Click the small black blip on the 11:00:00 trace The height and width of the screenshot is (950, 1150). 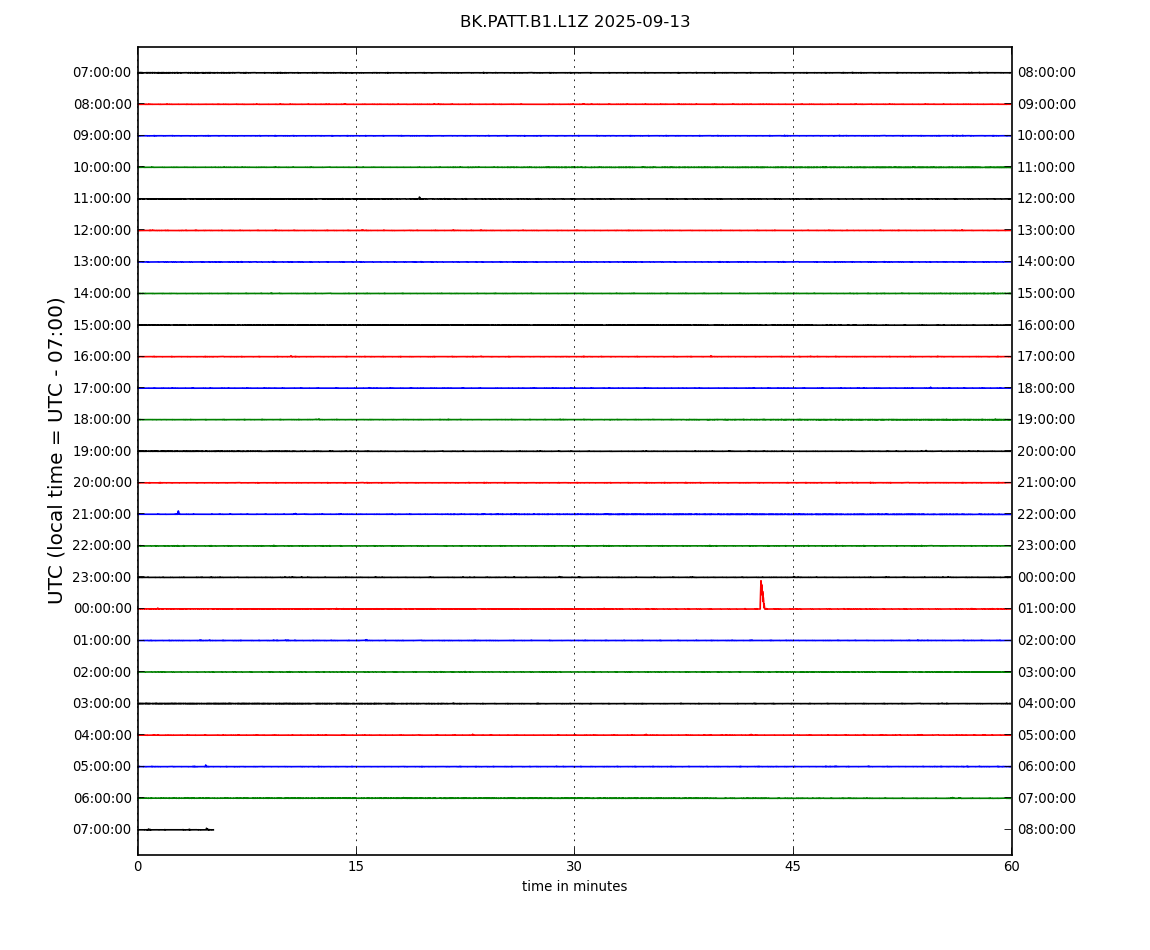(420, 197)
